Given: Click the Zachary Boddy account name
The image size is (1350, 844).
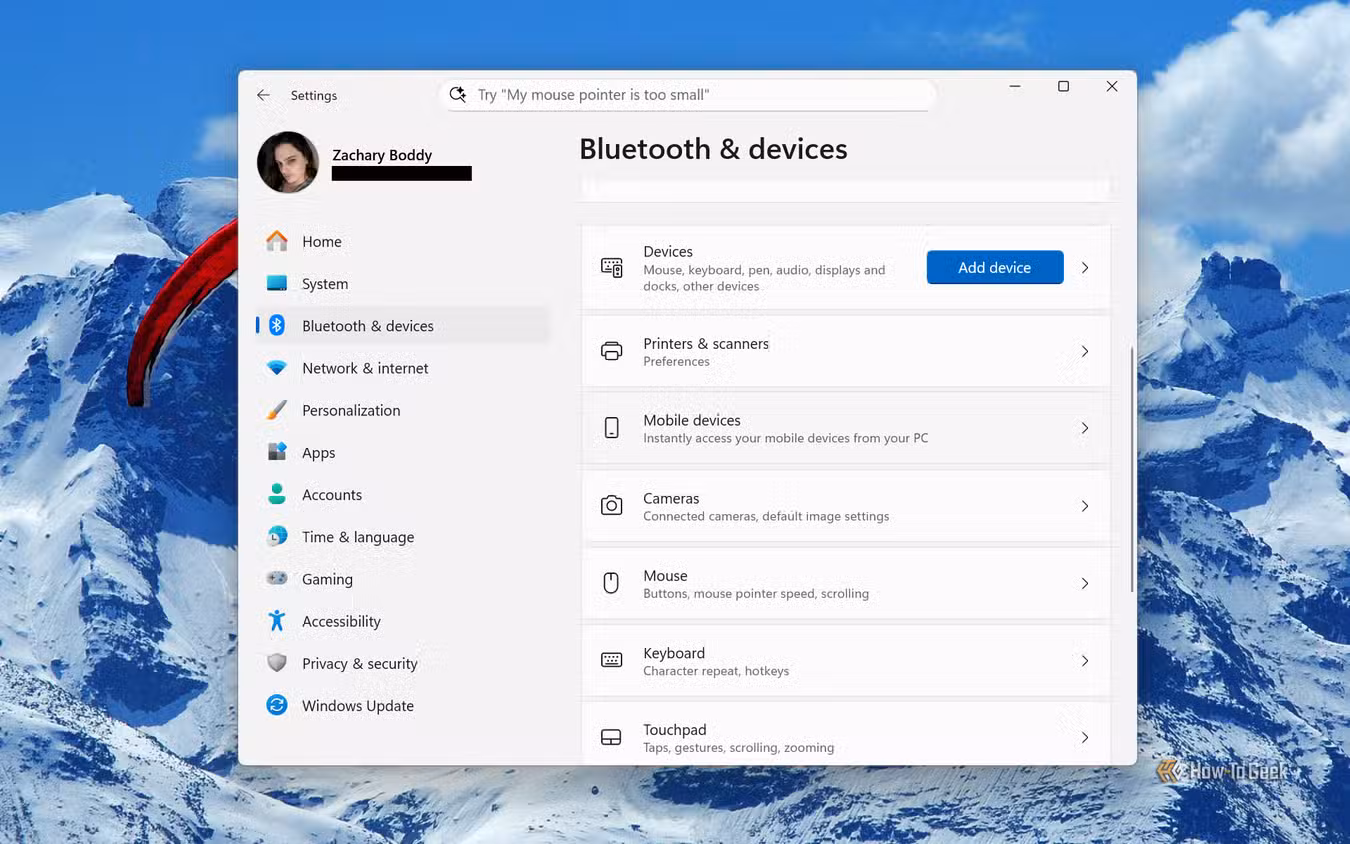Looking at the screenshot, I should point(382,155).
